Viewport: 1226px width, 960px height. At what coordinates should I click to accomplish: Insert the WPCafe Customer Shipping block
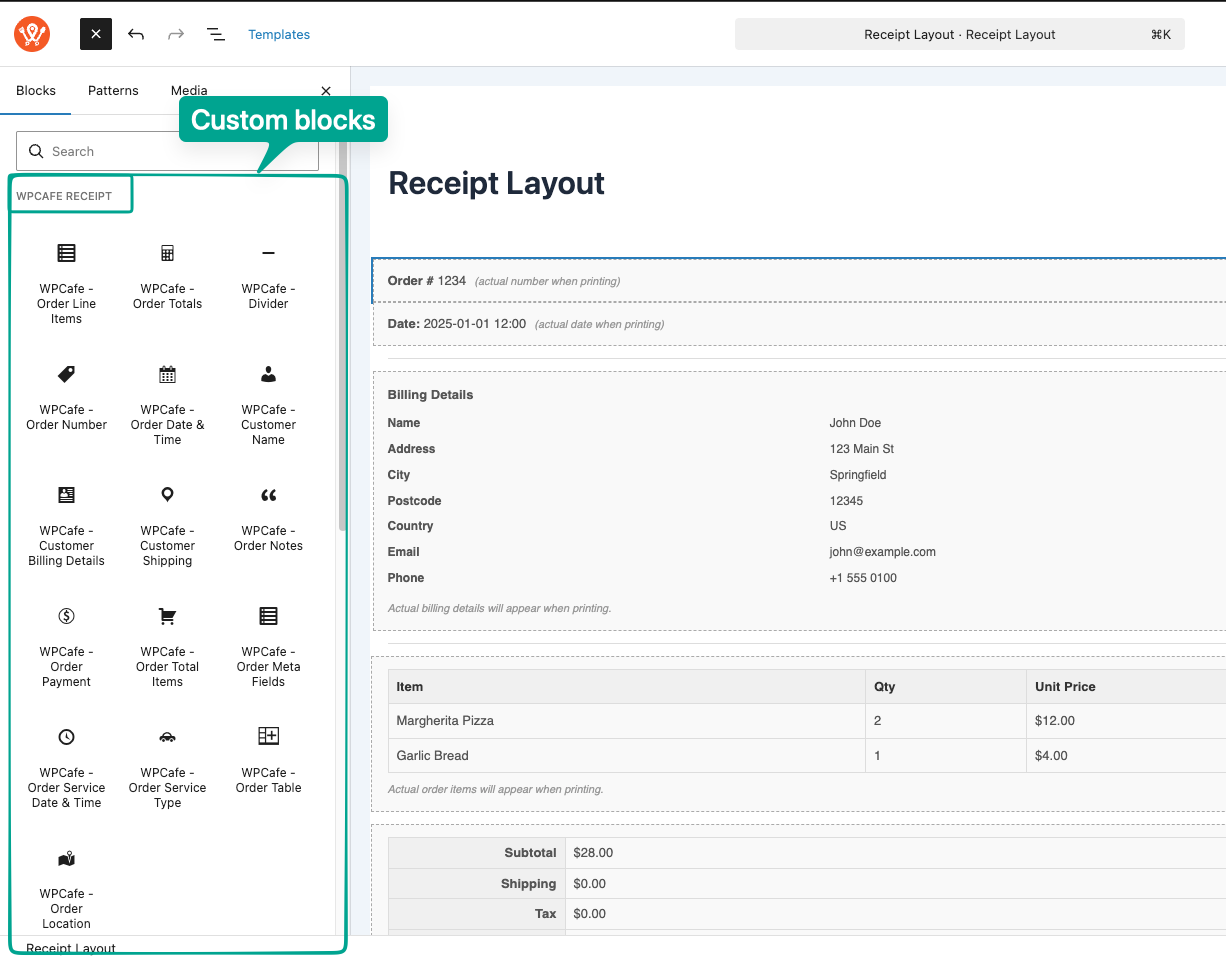(x=167, y=525)
